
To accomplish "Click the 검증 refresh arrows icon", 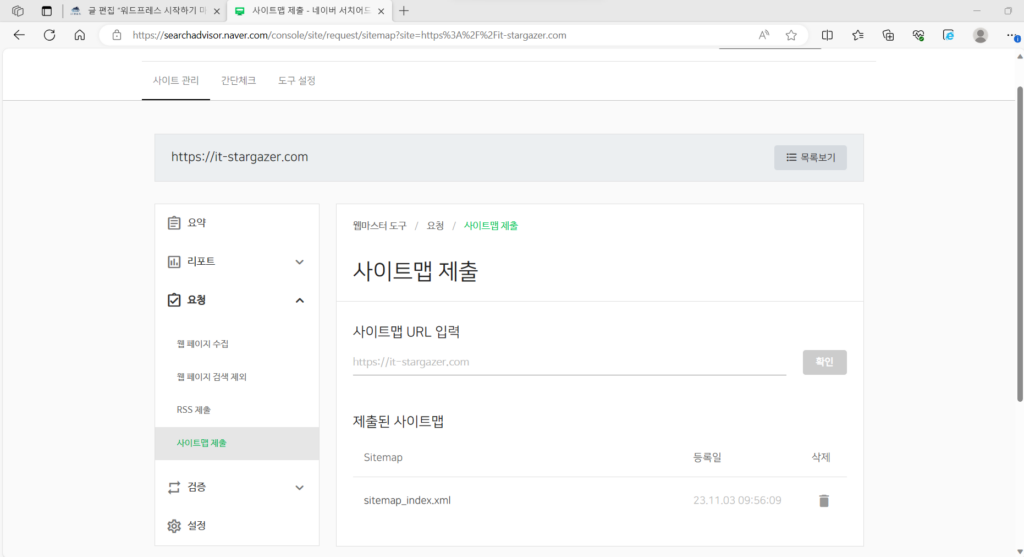I will click(x=174, y=487).
